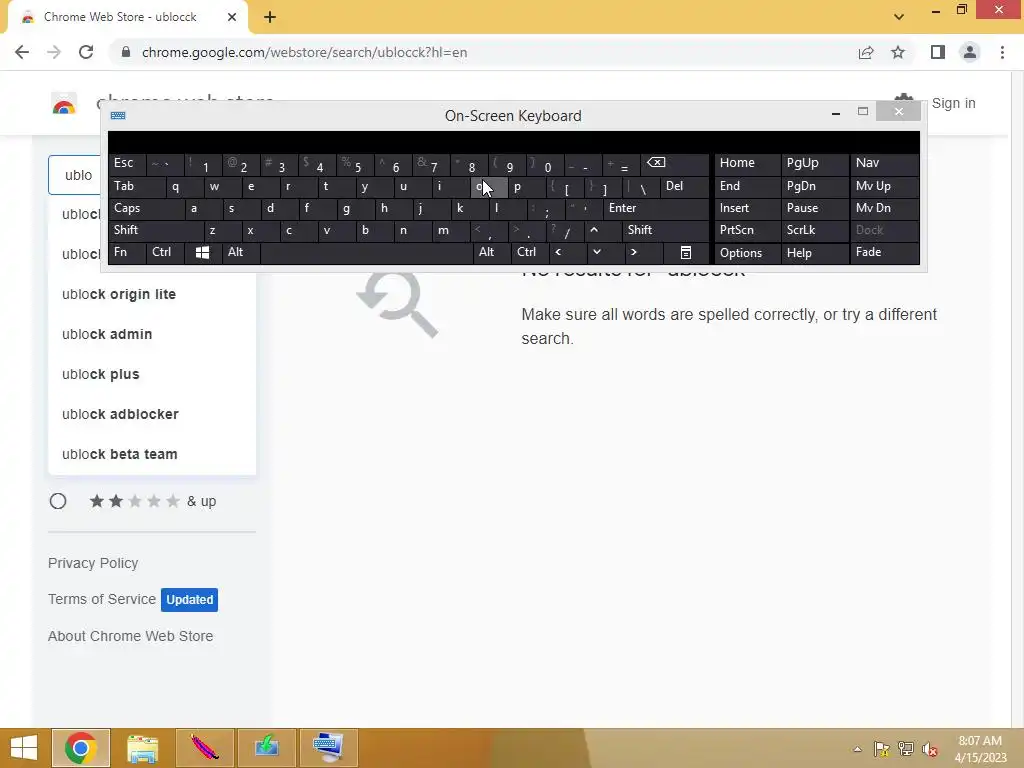The image size is (1024, 768).
Task: Click the Windows logo key on keyboard
Action: click(202, 252)
